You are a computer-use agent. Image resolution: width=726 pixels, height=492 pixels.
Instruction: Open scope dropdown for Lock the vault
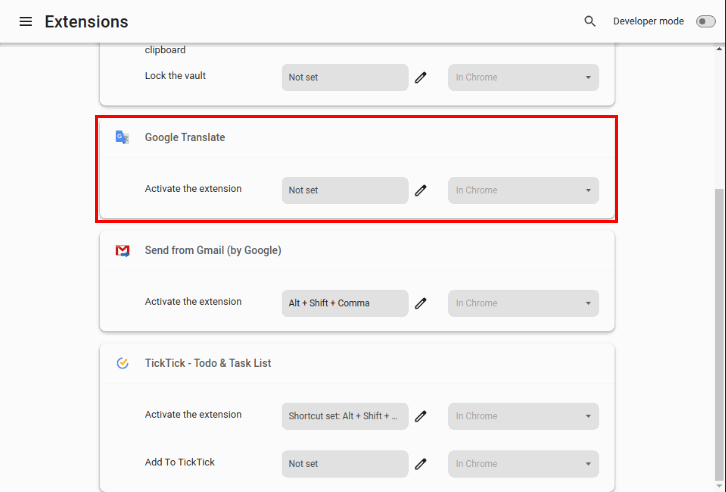523,77
